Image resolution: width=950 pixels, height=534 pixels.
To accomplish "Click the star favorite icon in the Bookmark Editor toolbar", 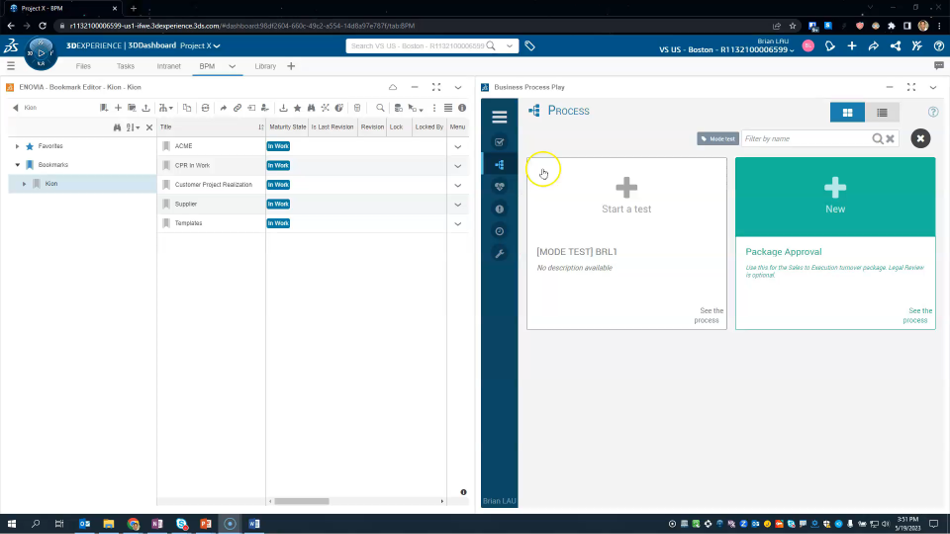I will point(297,108).
